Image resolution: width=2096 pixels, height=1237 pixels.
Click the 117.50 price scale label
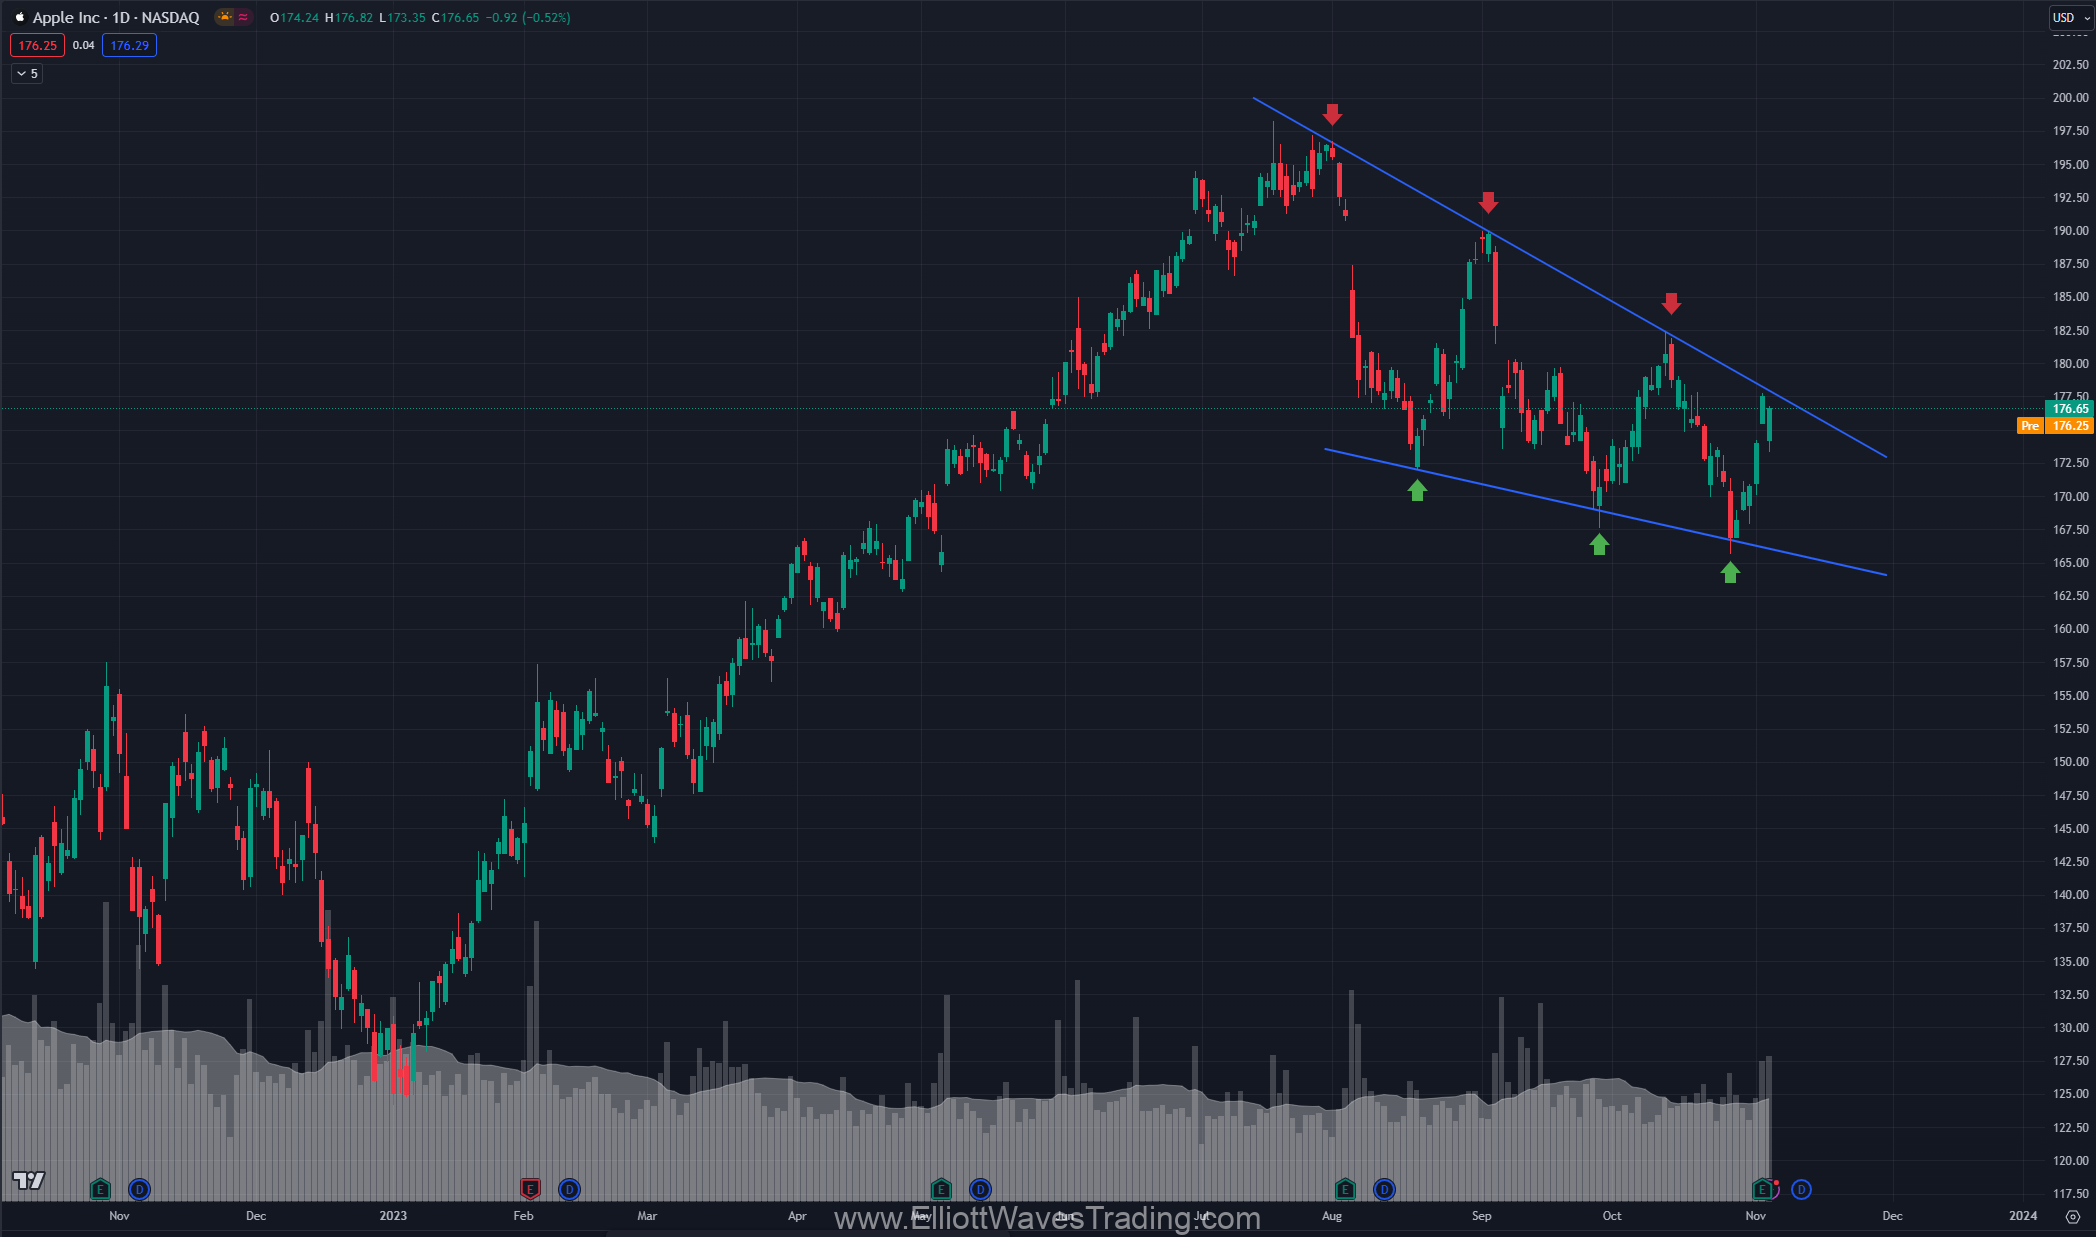point(2070,1194)
